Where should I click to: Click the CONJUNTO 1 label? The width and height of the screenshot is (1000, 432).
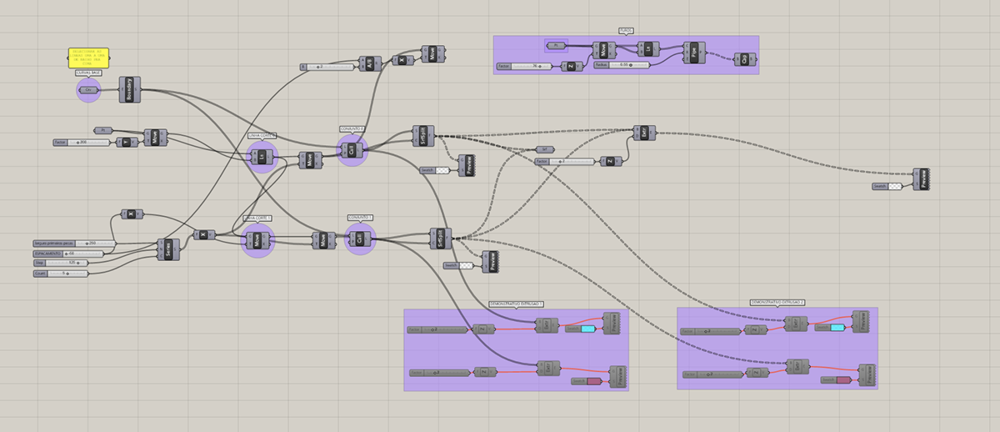360,218
